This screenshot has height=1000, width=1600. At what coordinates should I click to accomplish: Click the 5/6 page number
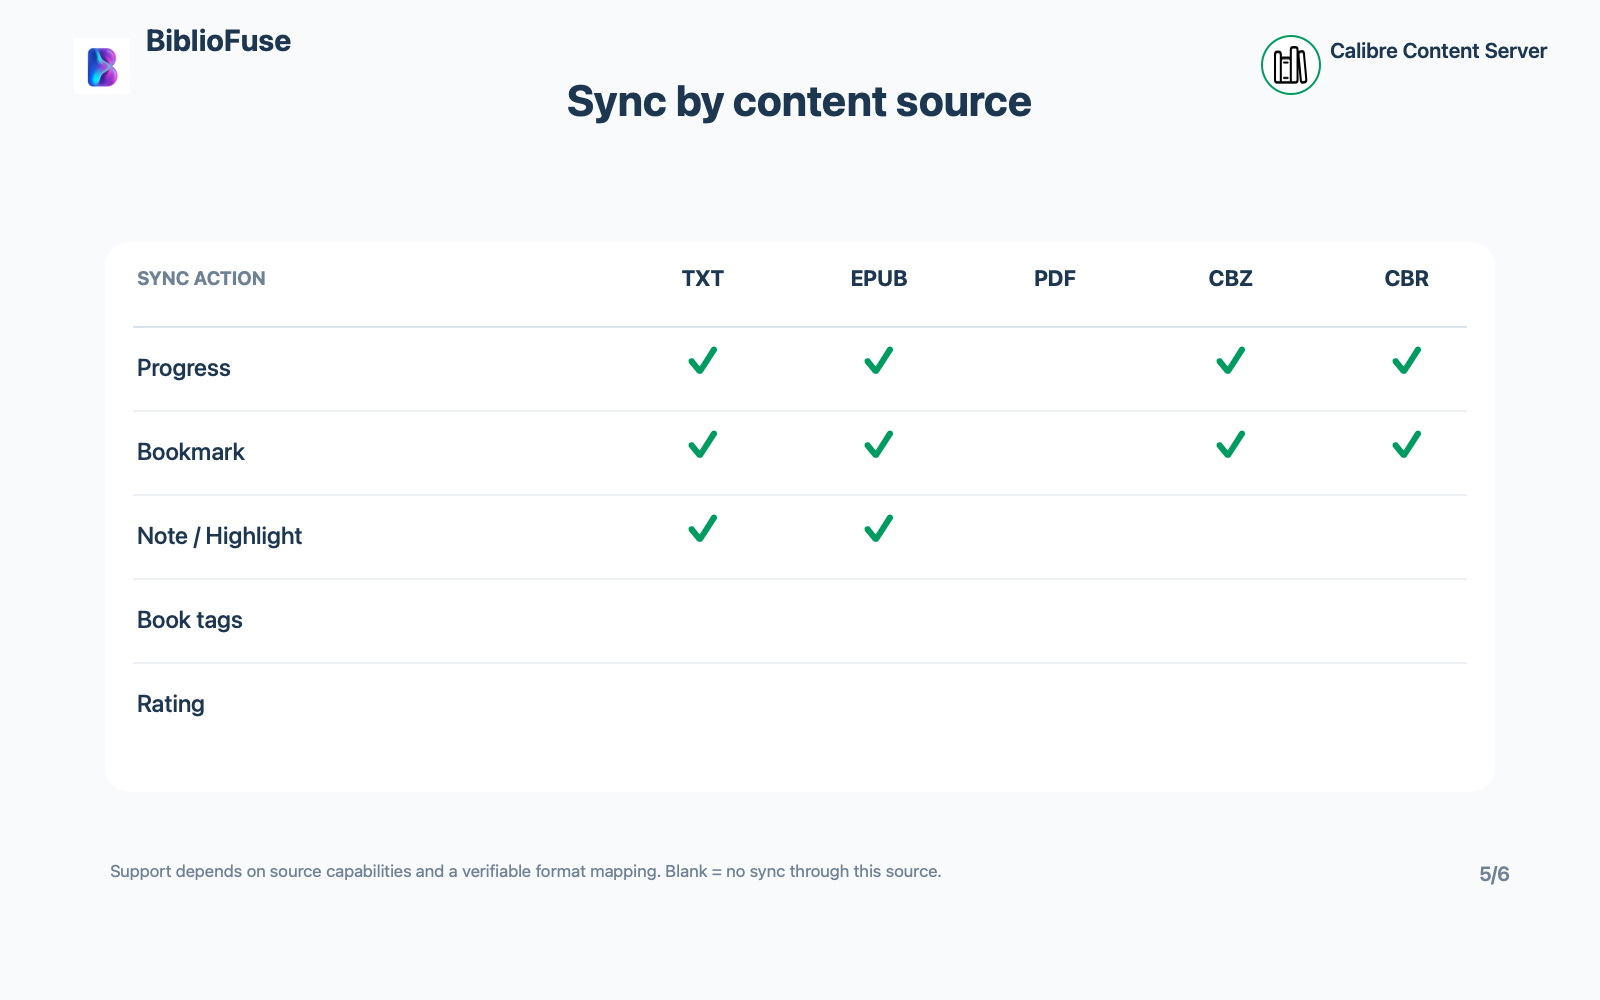[1494, 874]
